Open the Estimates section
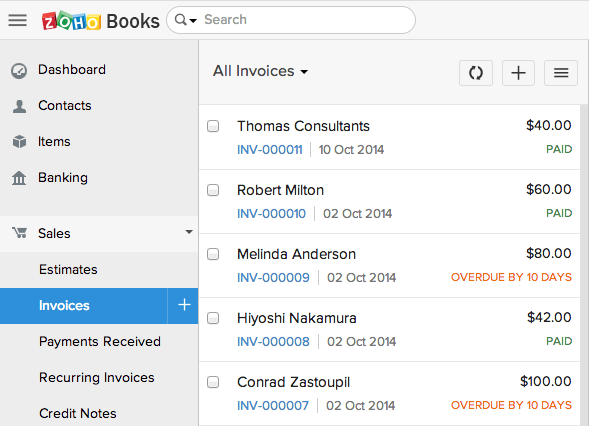The width and height of the screenshot is (589, 426). [68, 270]
